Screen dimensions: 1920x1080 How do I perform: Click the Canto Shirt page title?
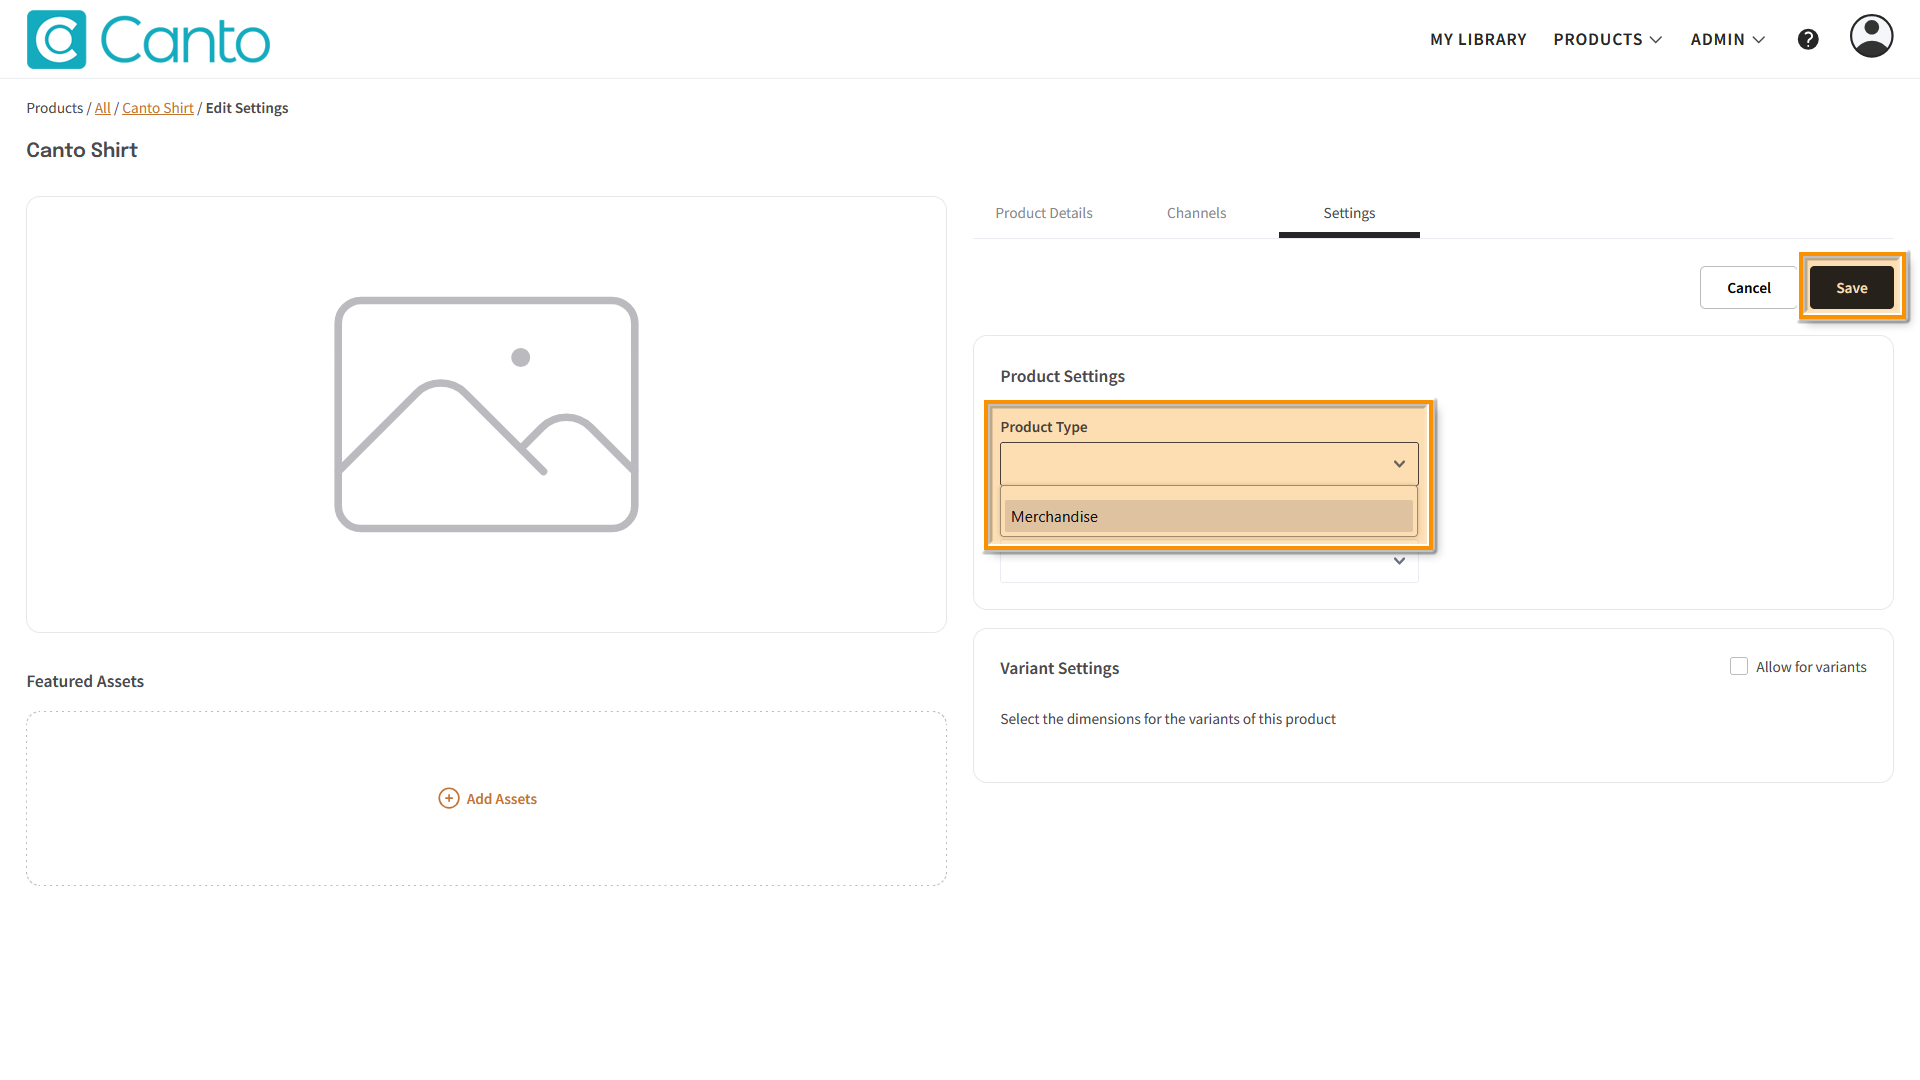pyautogui.click(x=82, y=150)
